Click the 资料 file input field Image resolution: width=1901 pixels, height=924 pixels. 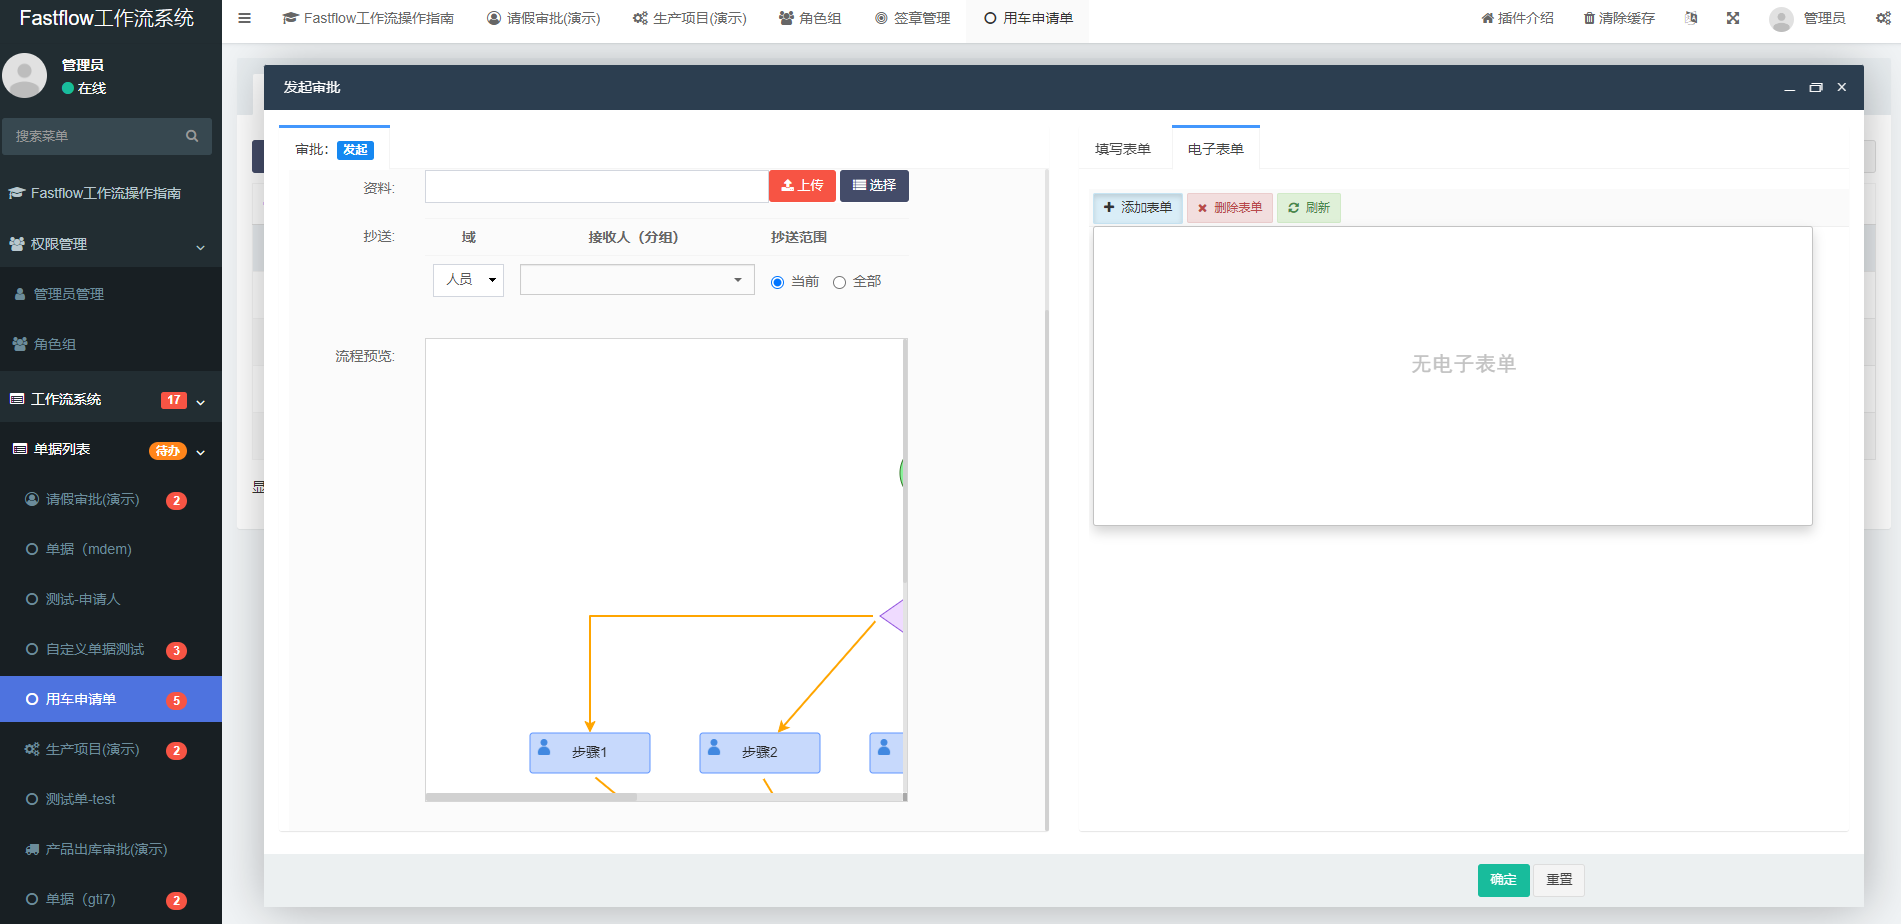pos(597,186)
